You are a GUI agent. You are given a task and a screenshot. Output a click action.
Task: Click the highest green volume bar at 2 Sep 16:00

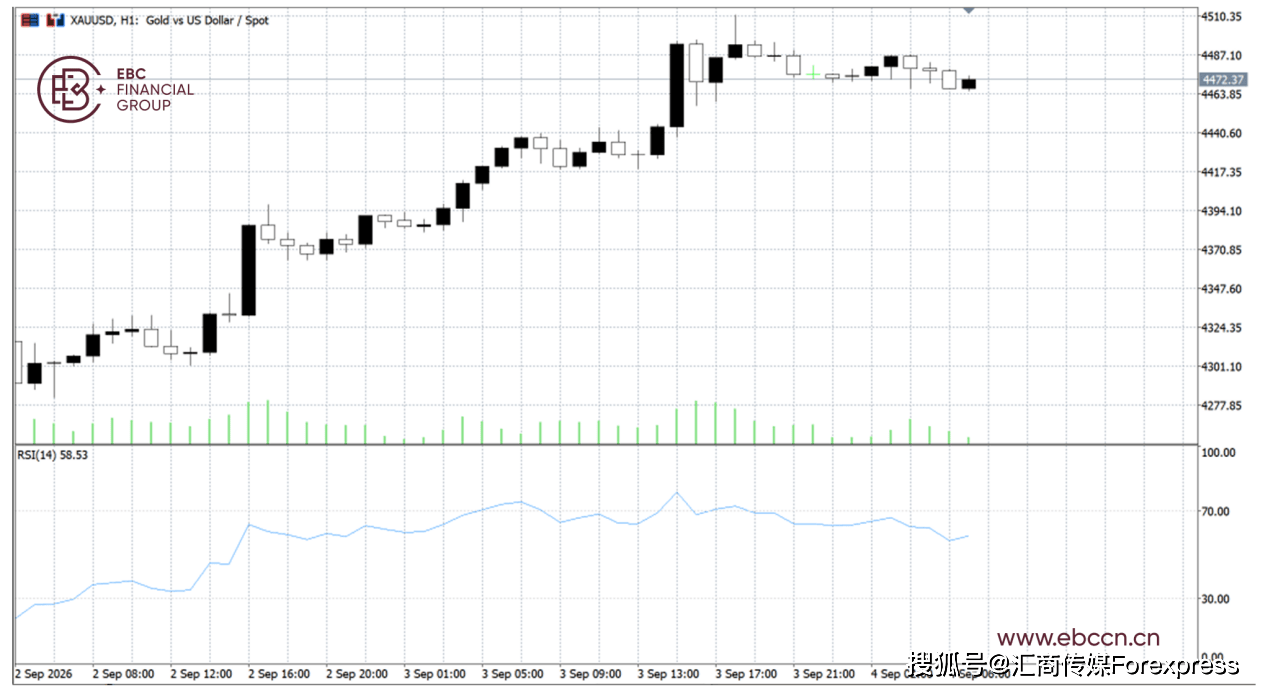[267, 422]
